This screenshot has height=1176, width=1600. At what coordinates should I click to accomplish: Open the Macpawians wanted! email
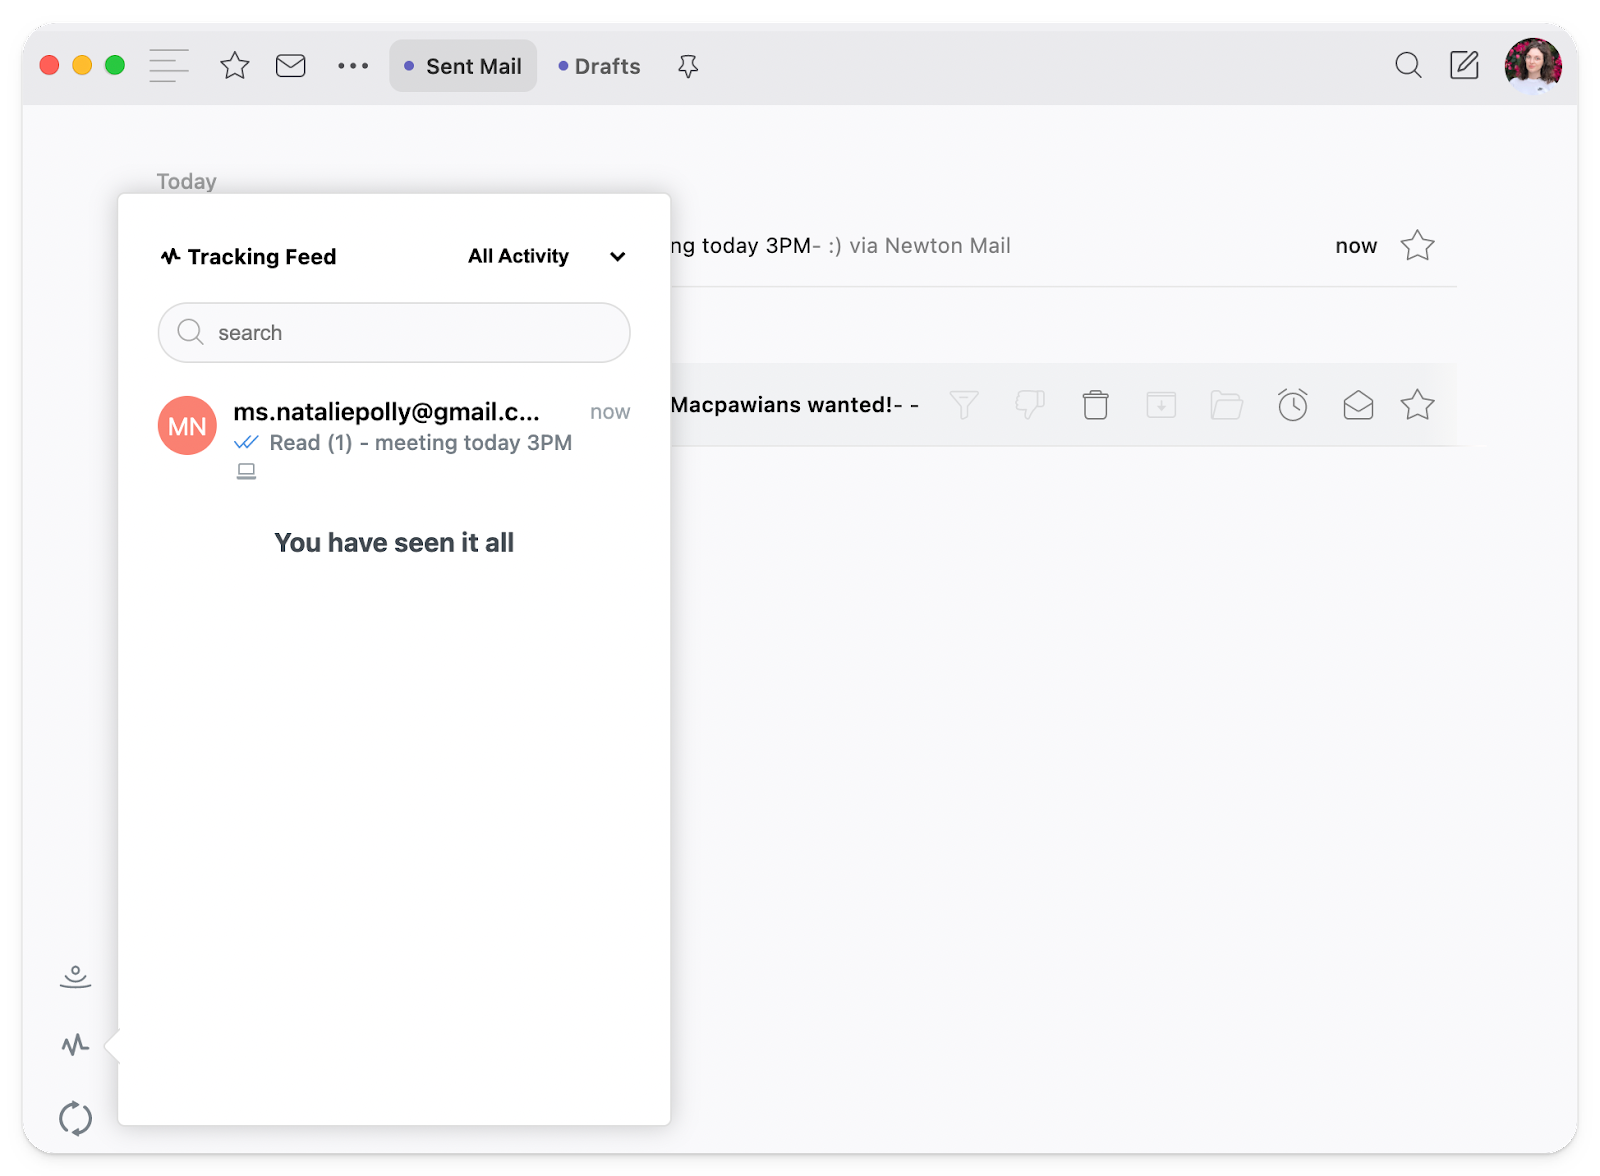click(x=795, y=405)
